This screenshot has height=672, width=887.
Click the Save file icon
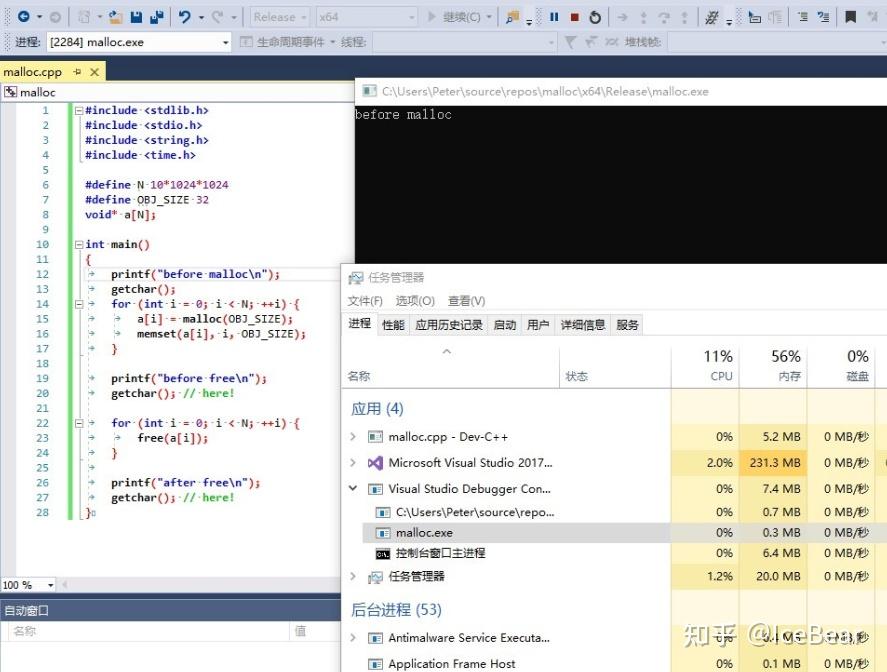click(x=136, y=17)
